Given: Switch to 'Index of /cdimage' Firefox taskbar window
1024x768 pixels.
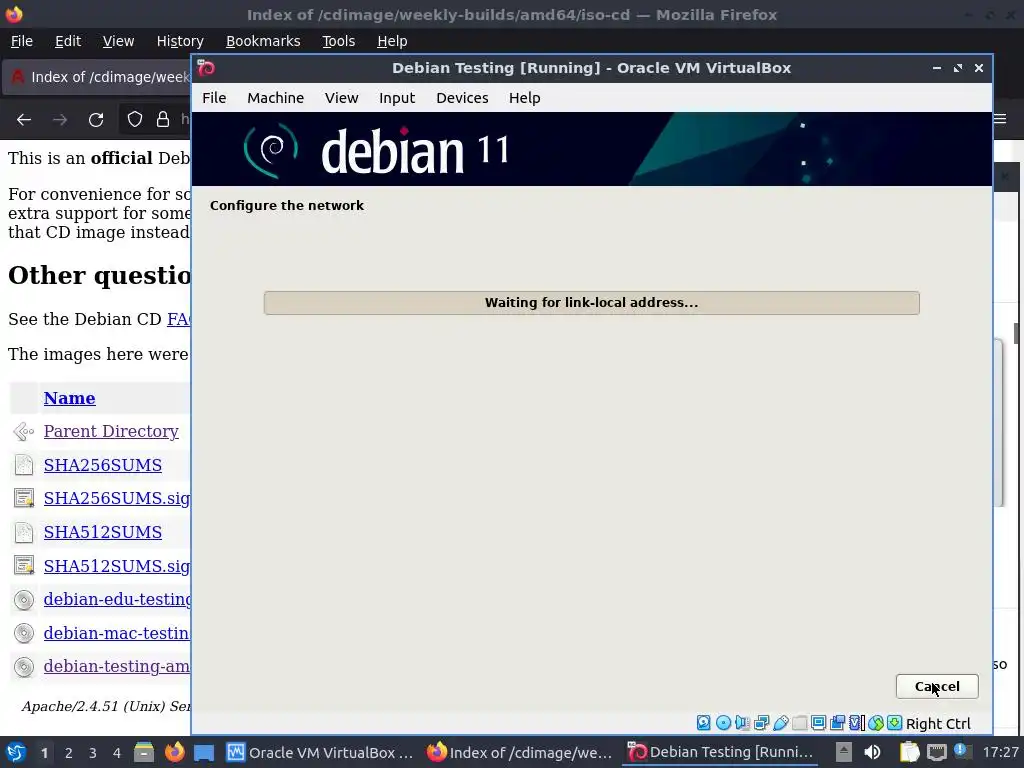Looking at the screenshot, I should point(520,752).
